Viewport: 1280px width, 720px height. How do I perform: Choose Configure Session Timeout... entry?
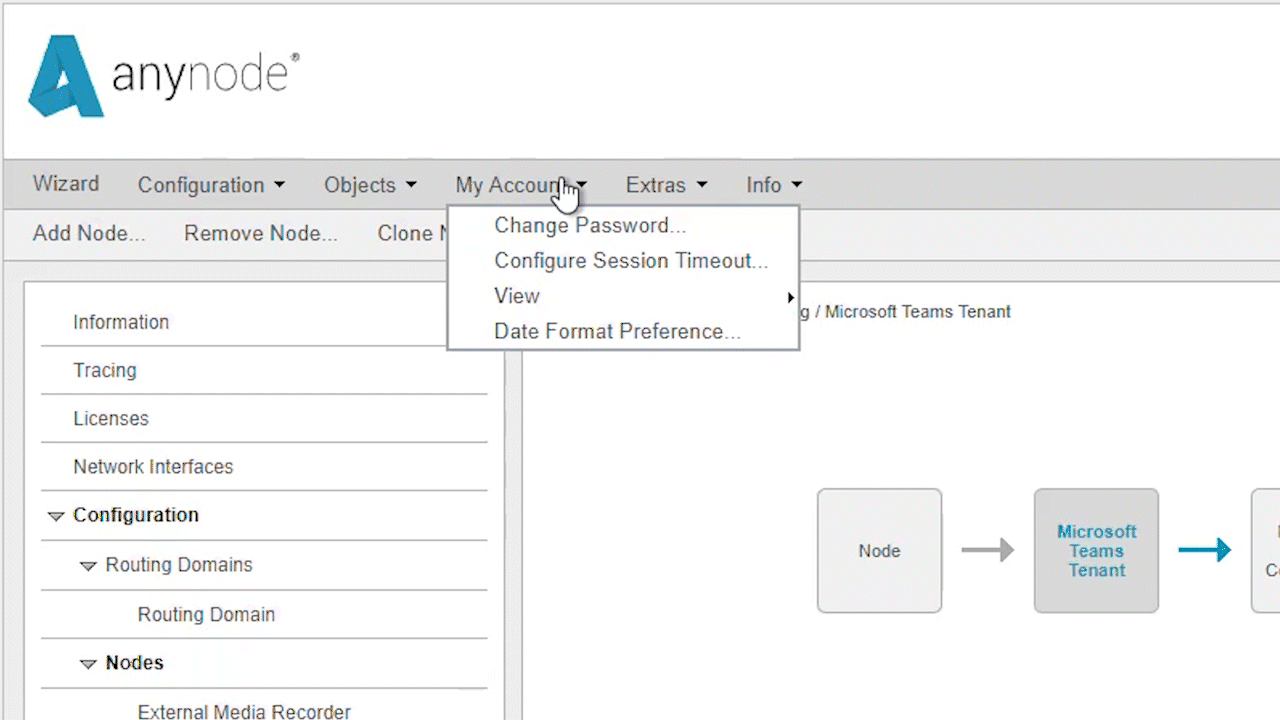pos(631,260)
